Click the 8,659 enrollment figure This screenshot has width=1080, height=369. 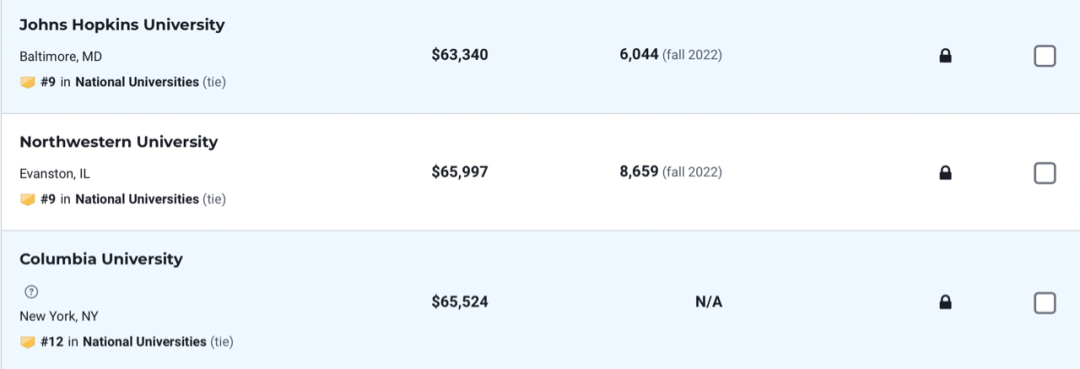click(639, 171)
